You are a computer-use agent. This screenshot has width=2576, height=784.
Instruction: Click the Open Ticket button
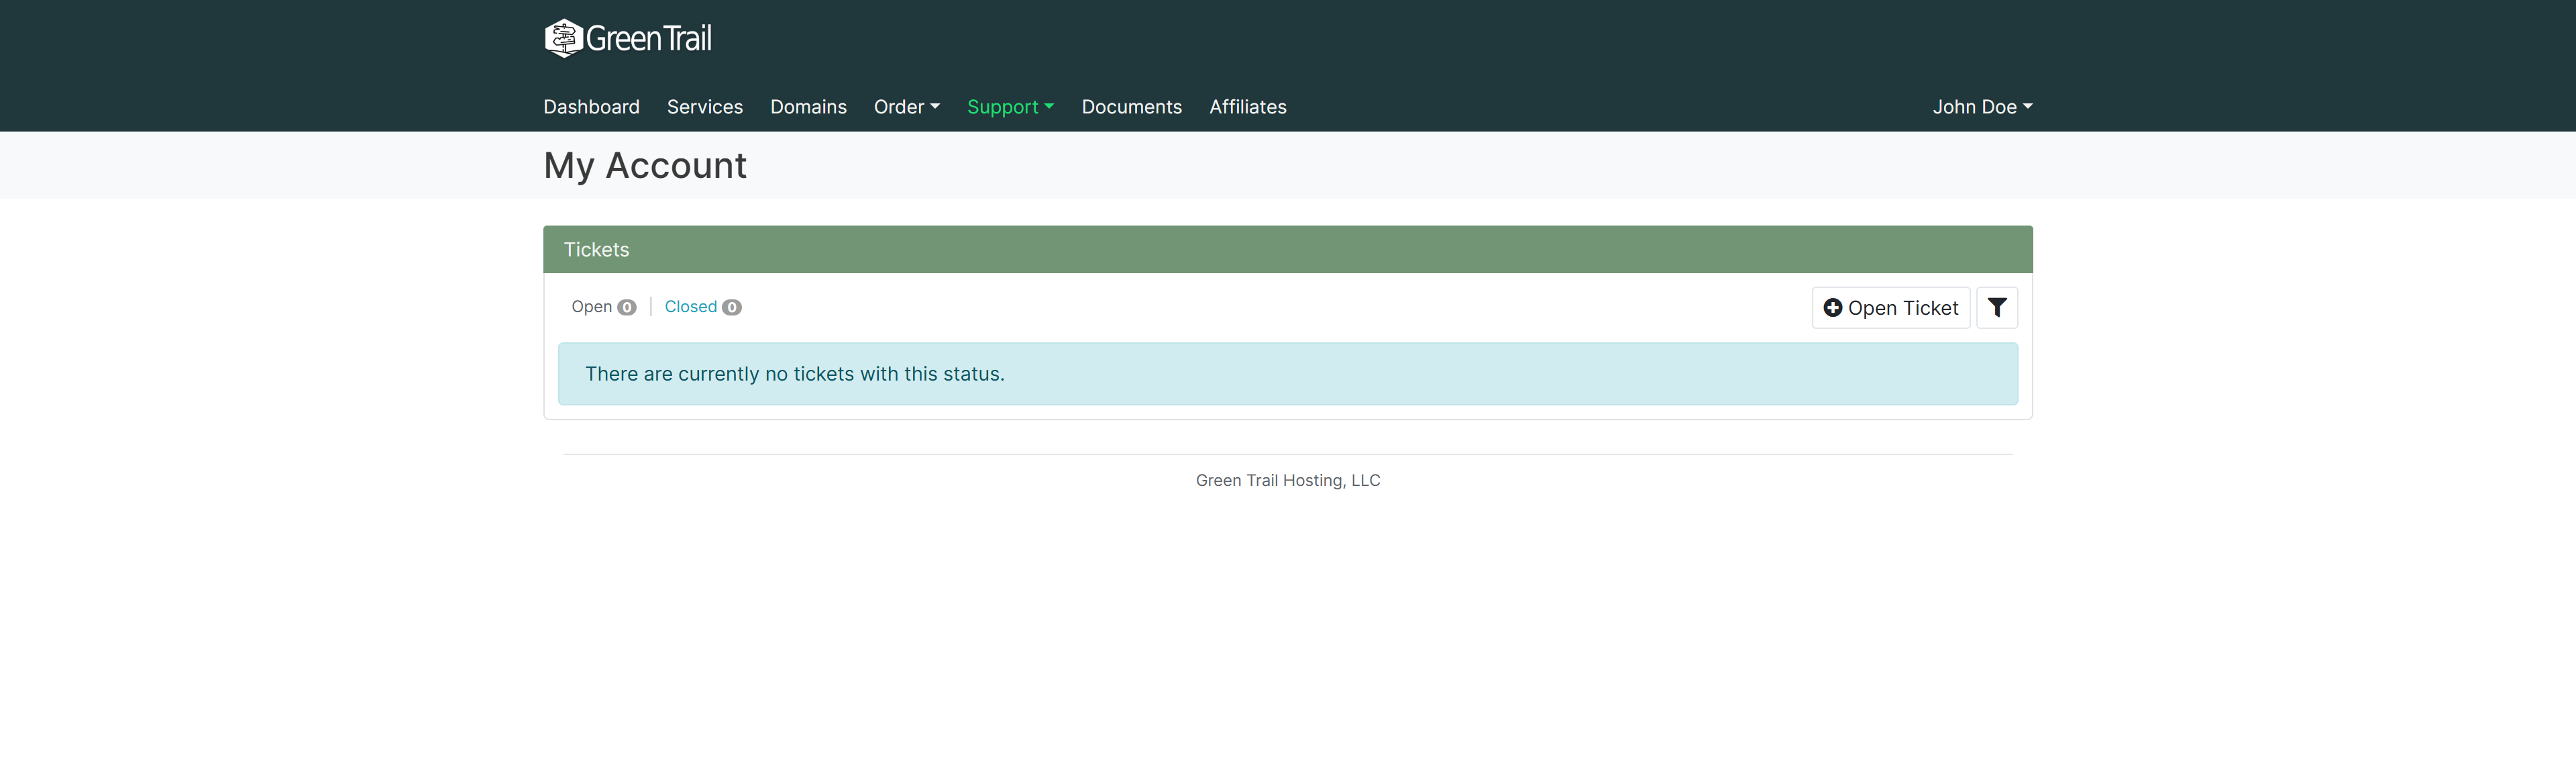pyautogui.click(x=1890, y=308)
